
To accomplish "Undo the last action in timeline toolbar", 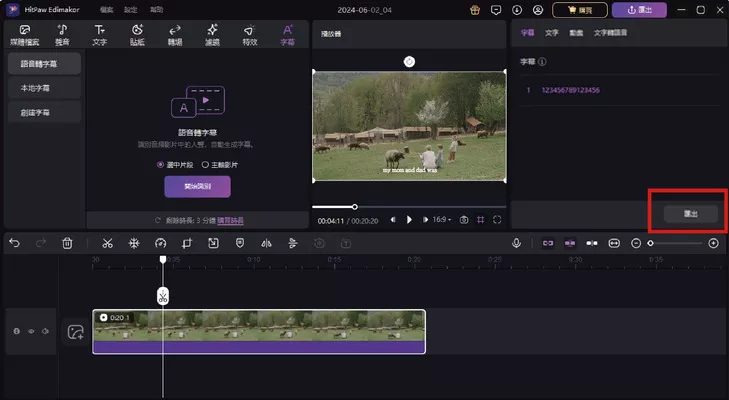I will 14,243.
